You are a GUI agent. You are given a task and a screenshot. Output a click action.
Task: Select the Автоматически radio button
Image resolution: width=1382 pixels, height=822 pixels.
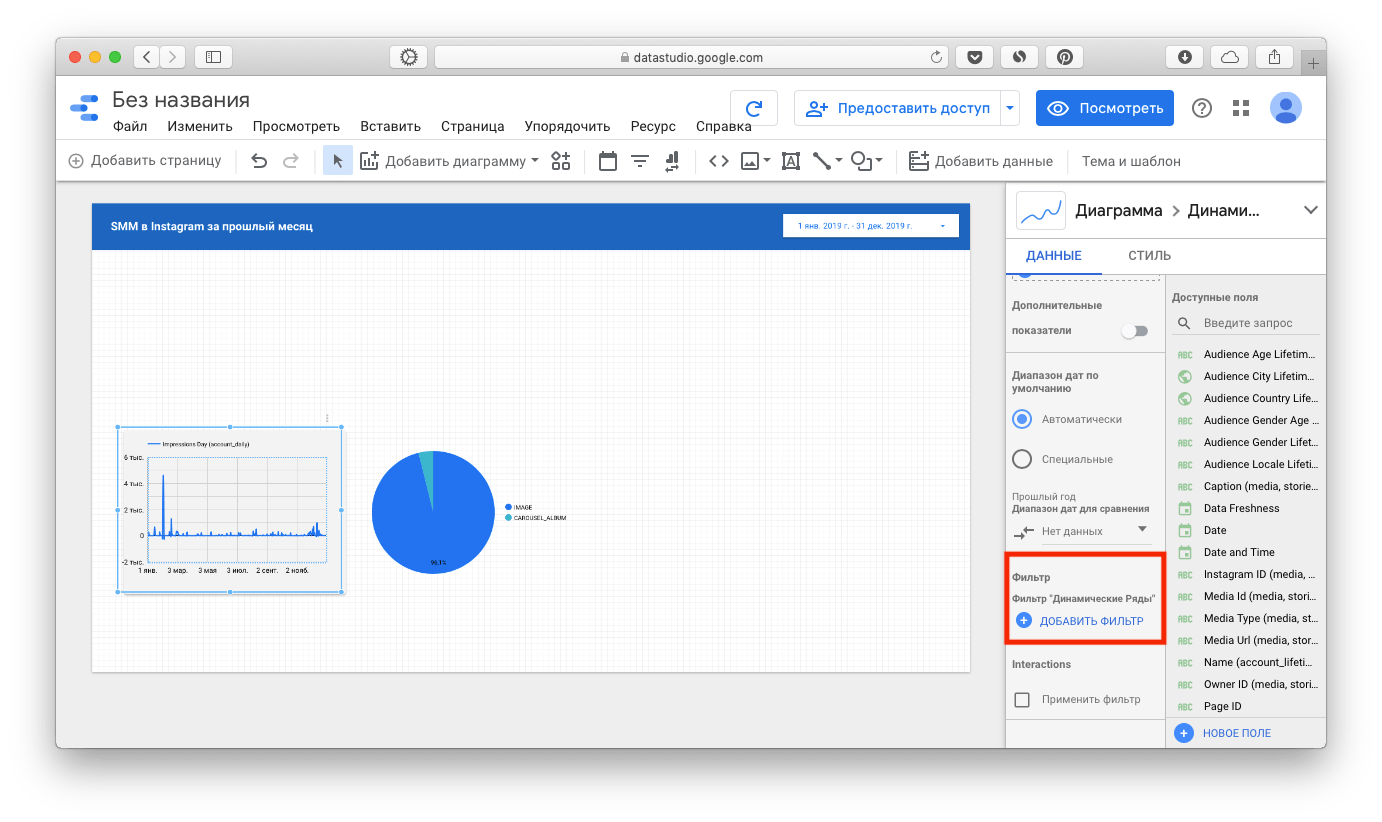pos(1022,420)
